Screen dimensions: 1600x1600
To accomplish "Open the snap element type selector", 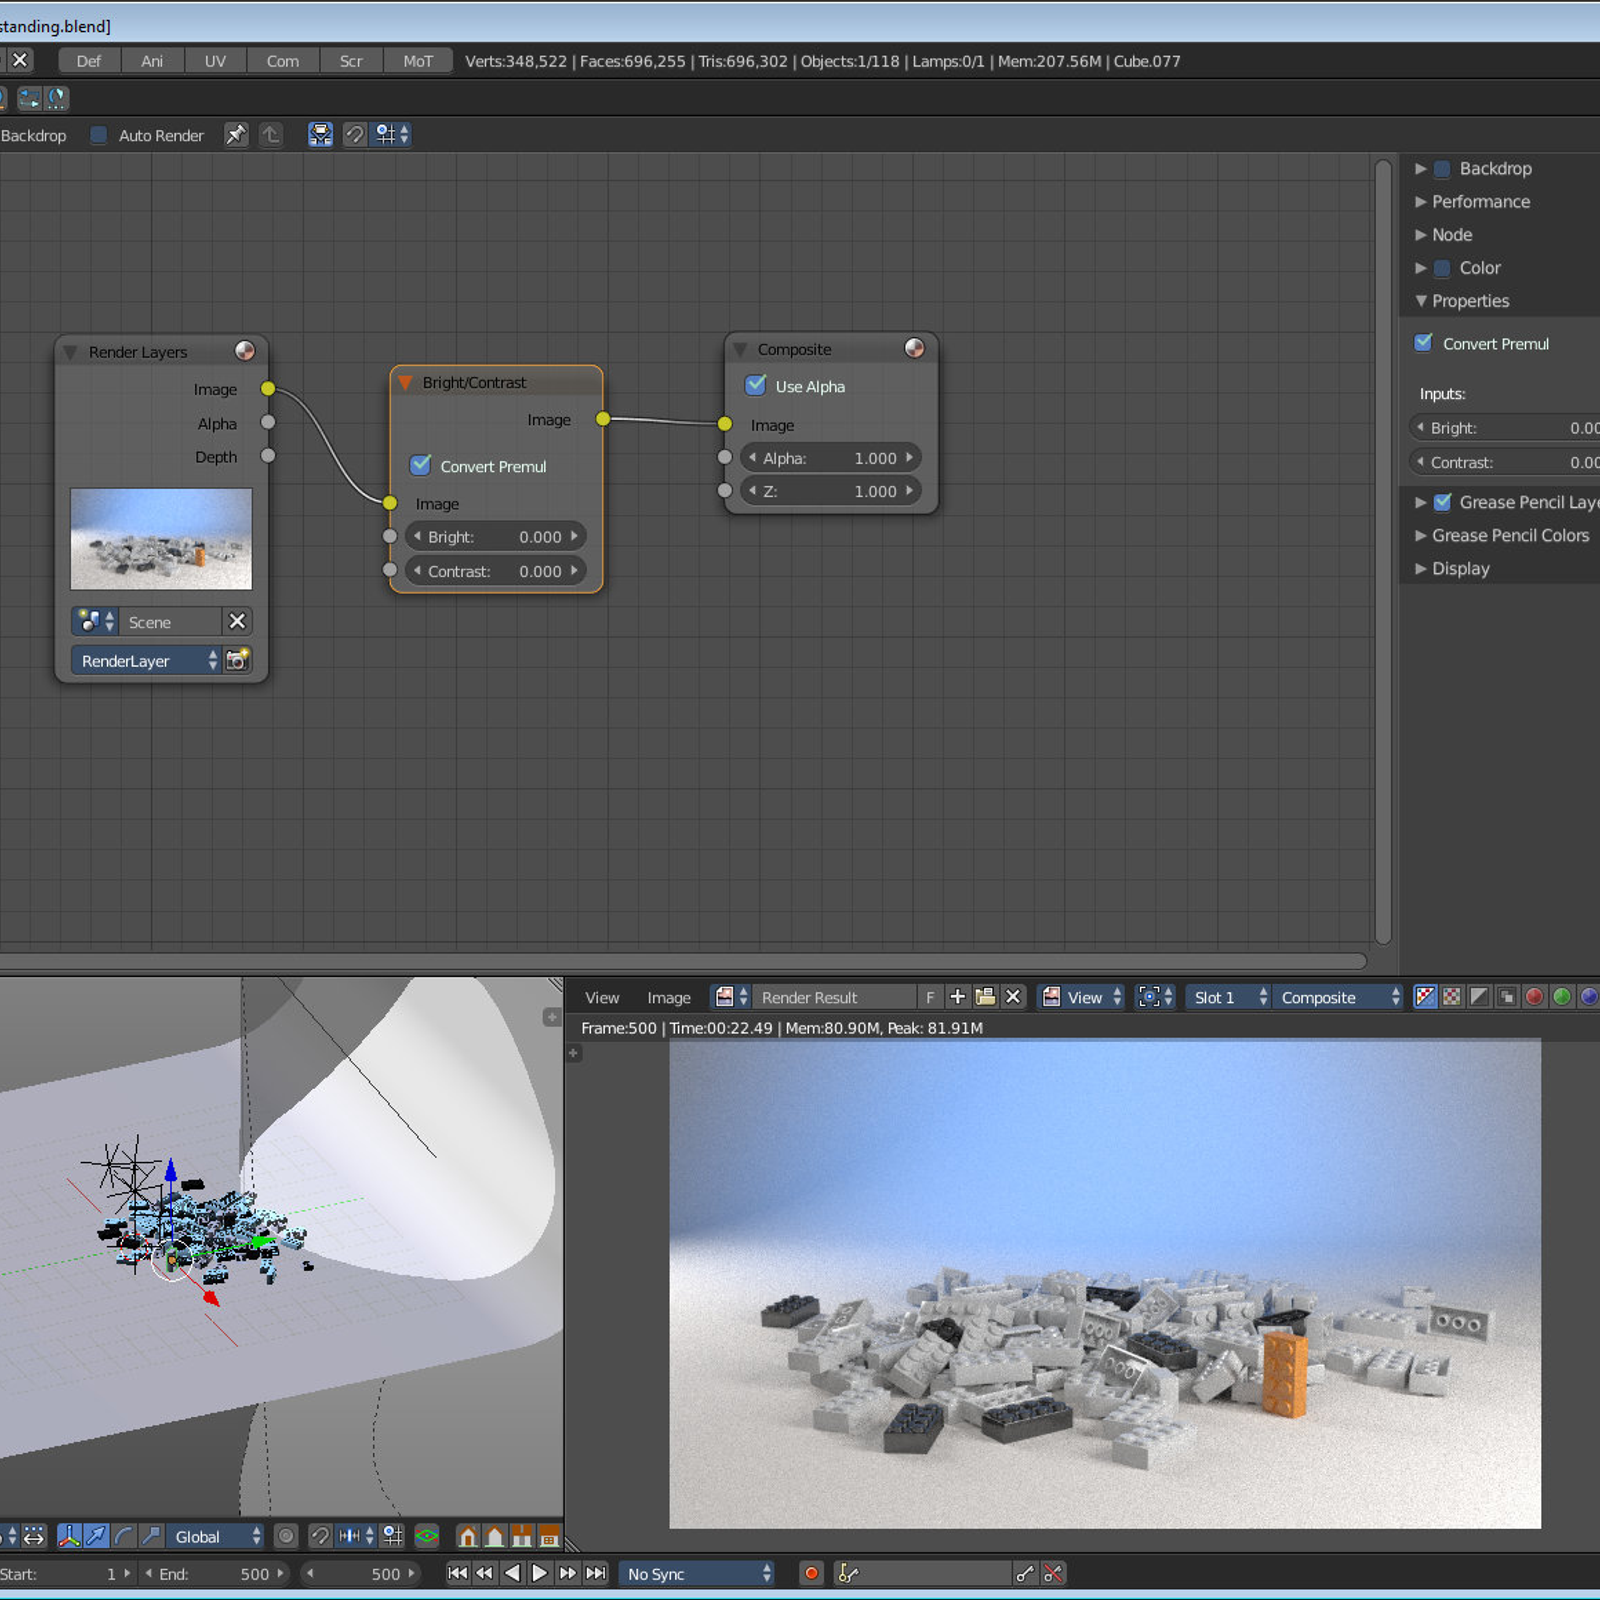I will coord(391,135).
